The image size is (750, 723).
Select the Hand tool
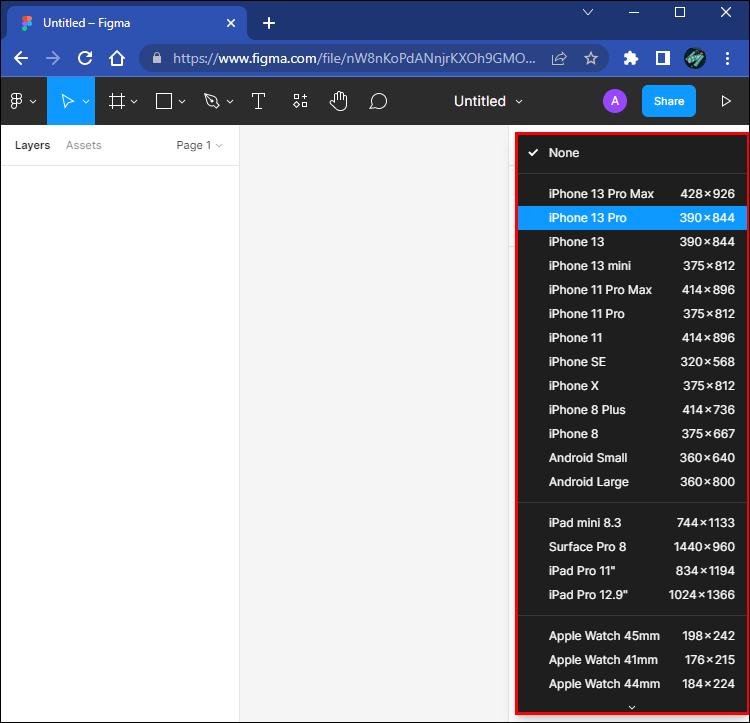point(339,101)
